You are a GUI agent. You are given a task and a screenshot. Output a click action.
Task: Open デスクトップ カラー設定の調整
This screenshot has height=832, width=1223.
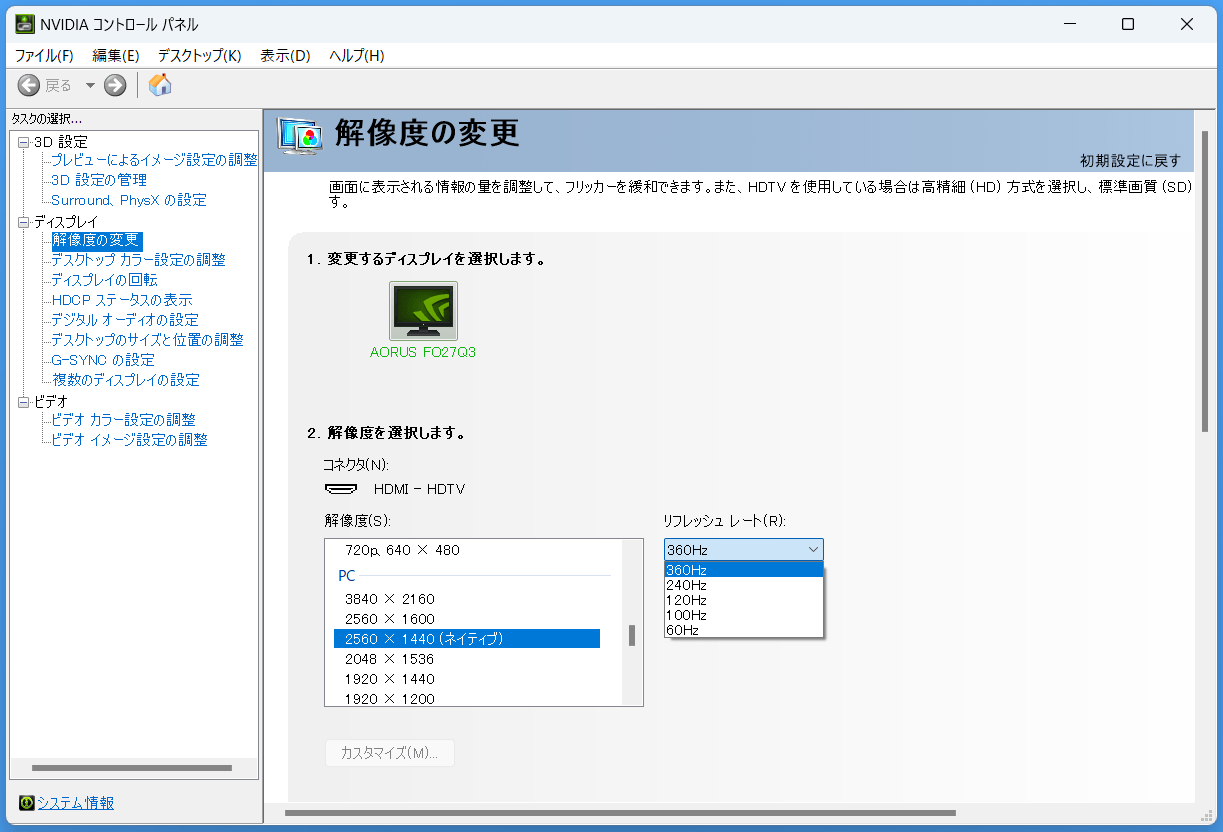(x=138, y=260)
